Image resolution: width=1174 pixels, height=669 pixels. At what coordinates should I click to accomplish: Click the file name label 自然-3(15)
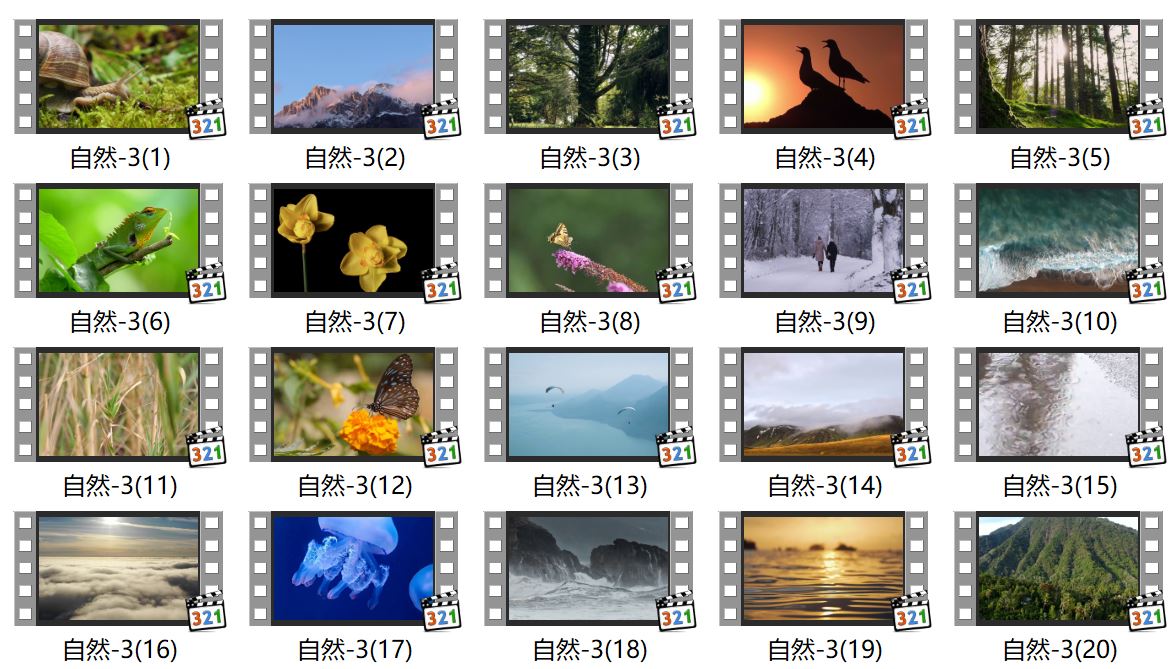(x=1059, y=486)
